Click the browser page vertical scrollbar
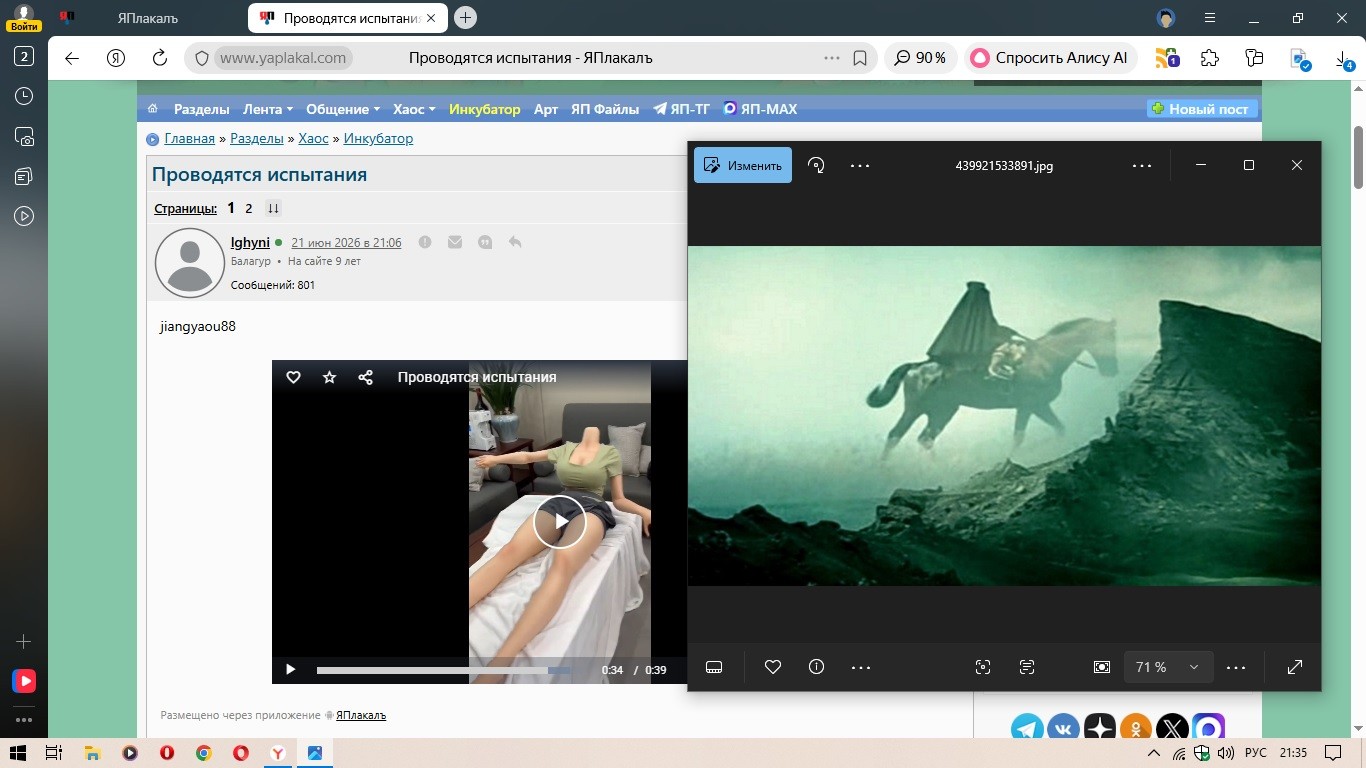This screenshot has width=1366, height=768. [x=1358, y=156]
